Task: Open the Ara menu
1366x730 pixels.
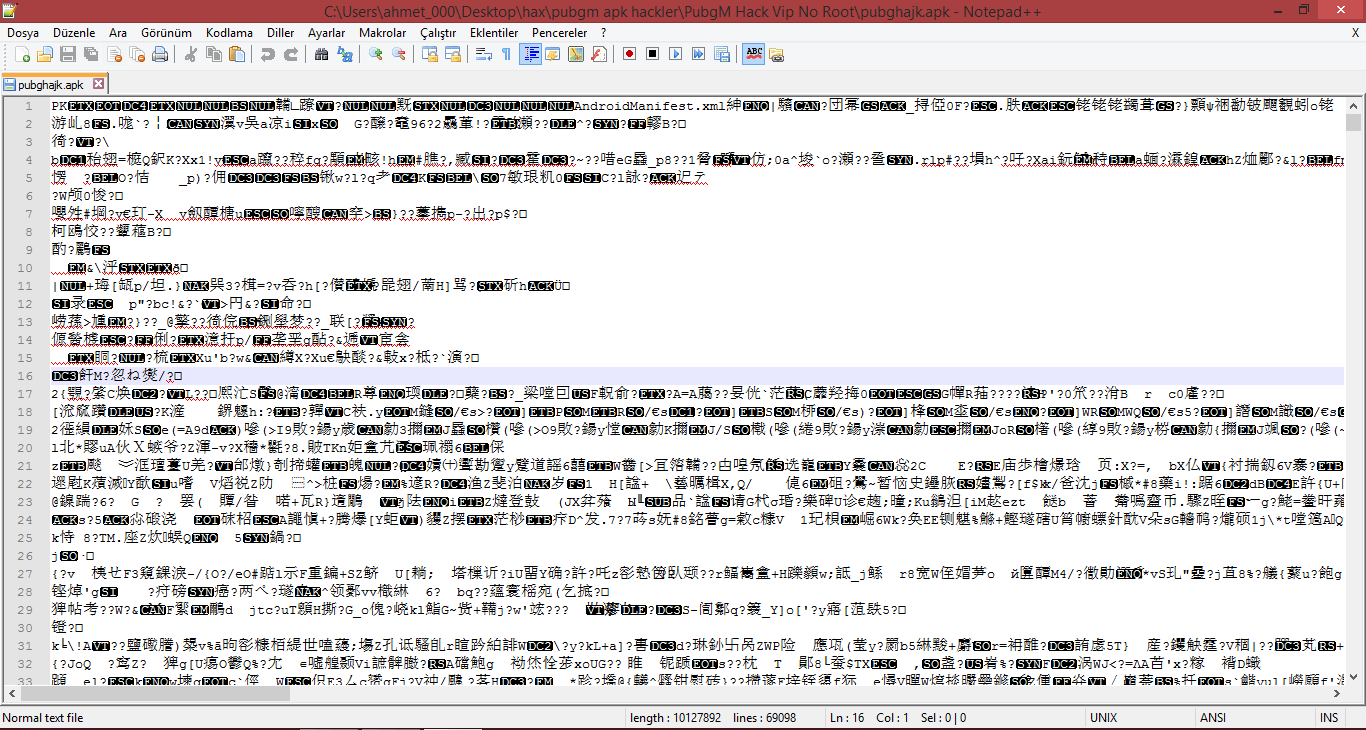Action: click(118, 33)
